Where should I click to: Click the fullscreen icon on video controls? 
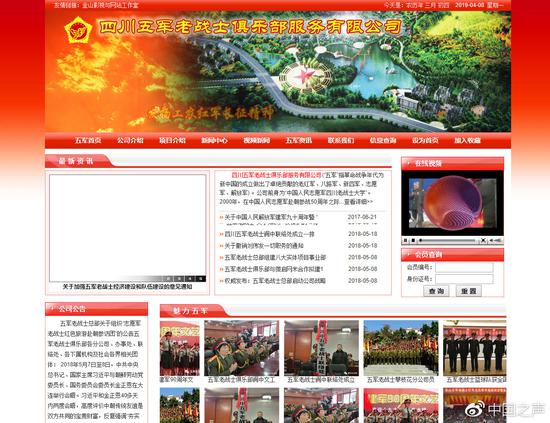pyautogui.click(x=483, y=240)
